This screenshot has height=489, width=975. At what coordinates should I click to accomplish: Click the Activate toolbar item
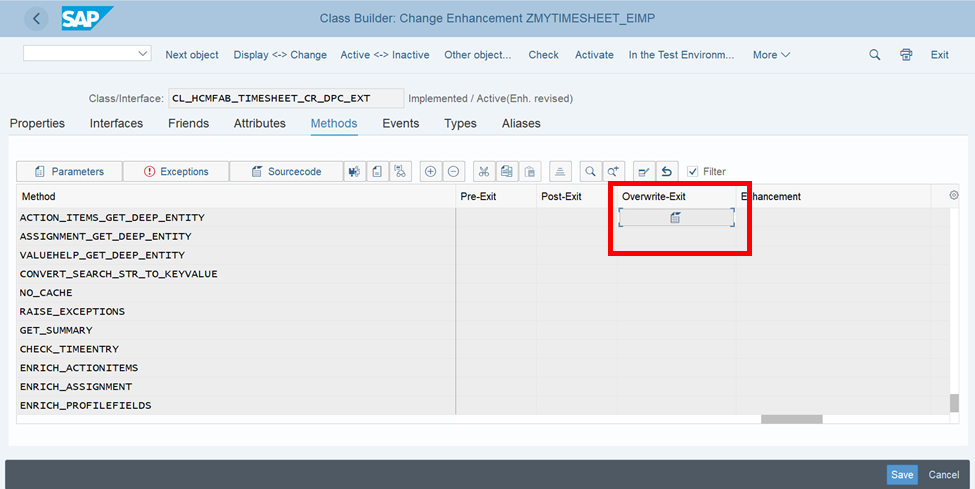(594, 55)
